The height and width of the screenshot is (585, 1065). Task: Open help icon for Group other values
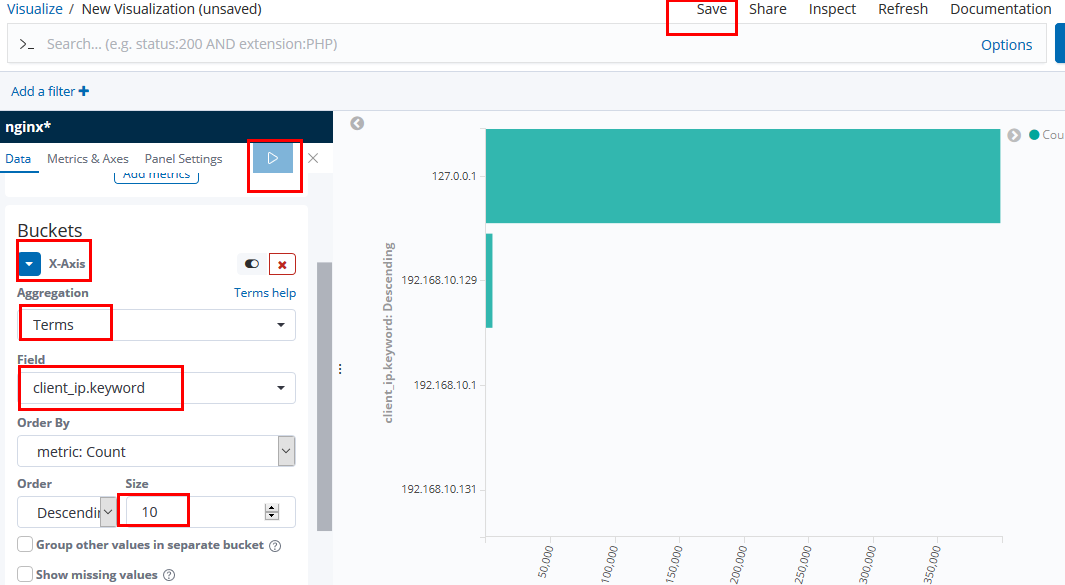tap(275, 546)
